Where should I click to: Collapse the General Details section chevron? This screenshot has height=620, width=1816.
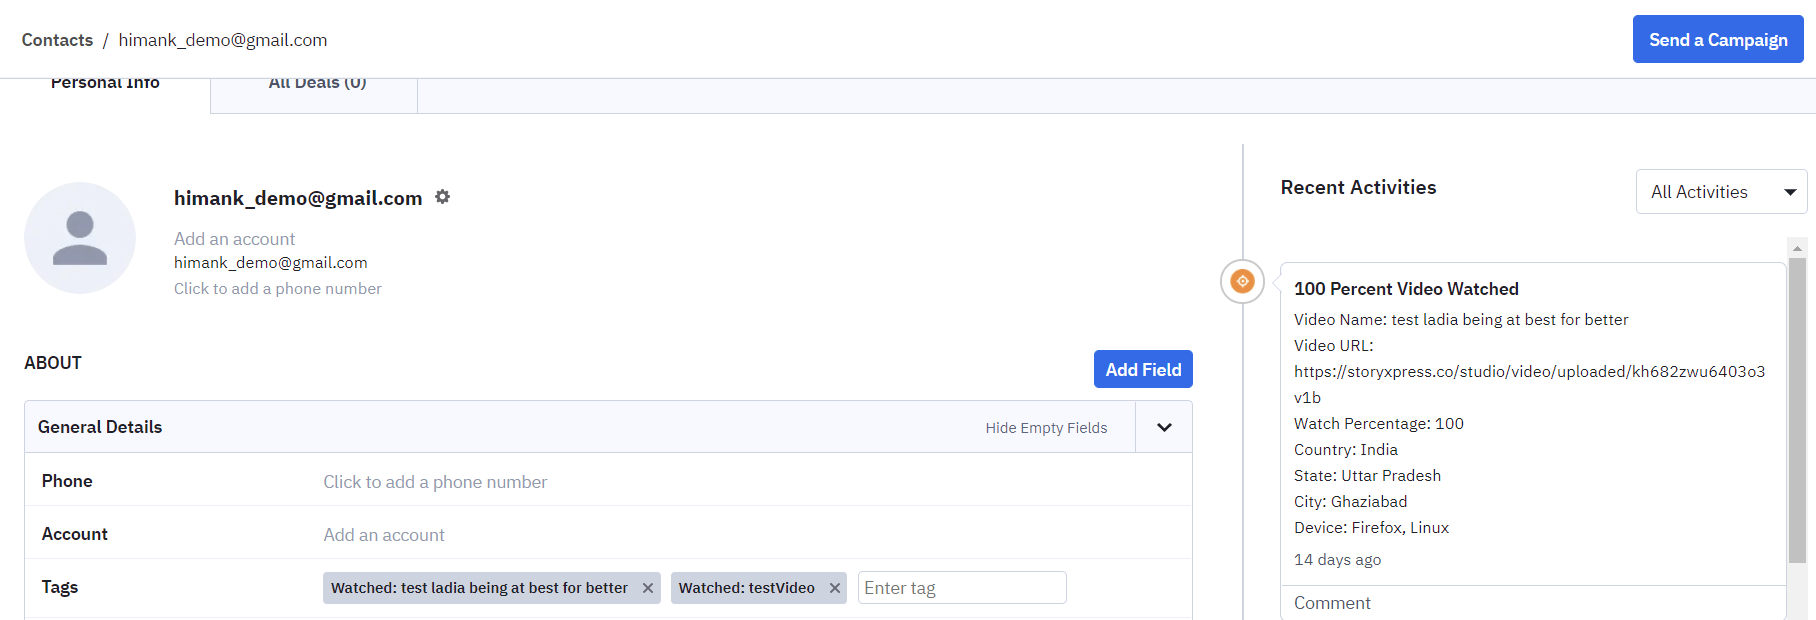pos(1164,427)
